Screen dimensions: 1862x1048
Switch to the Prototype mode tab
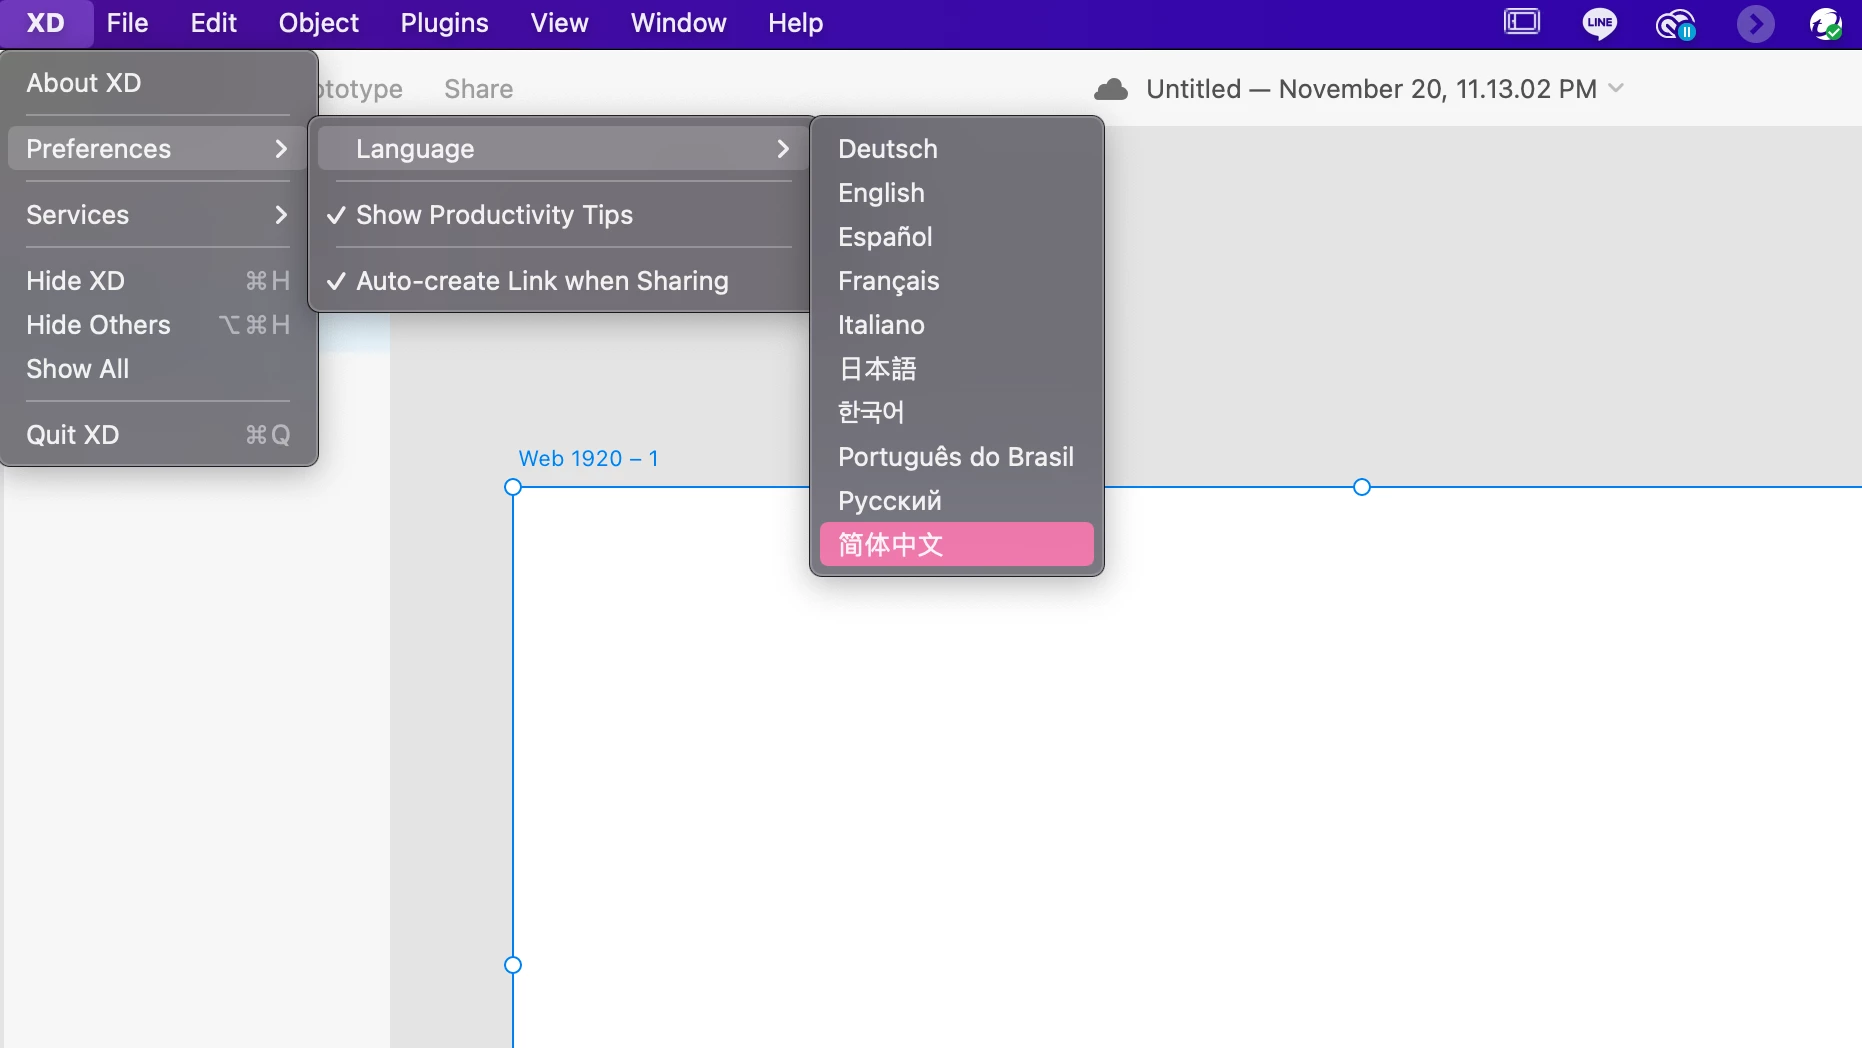click(x=360, y=89)
